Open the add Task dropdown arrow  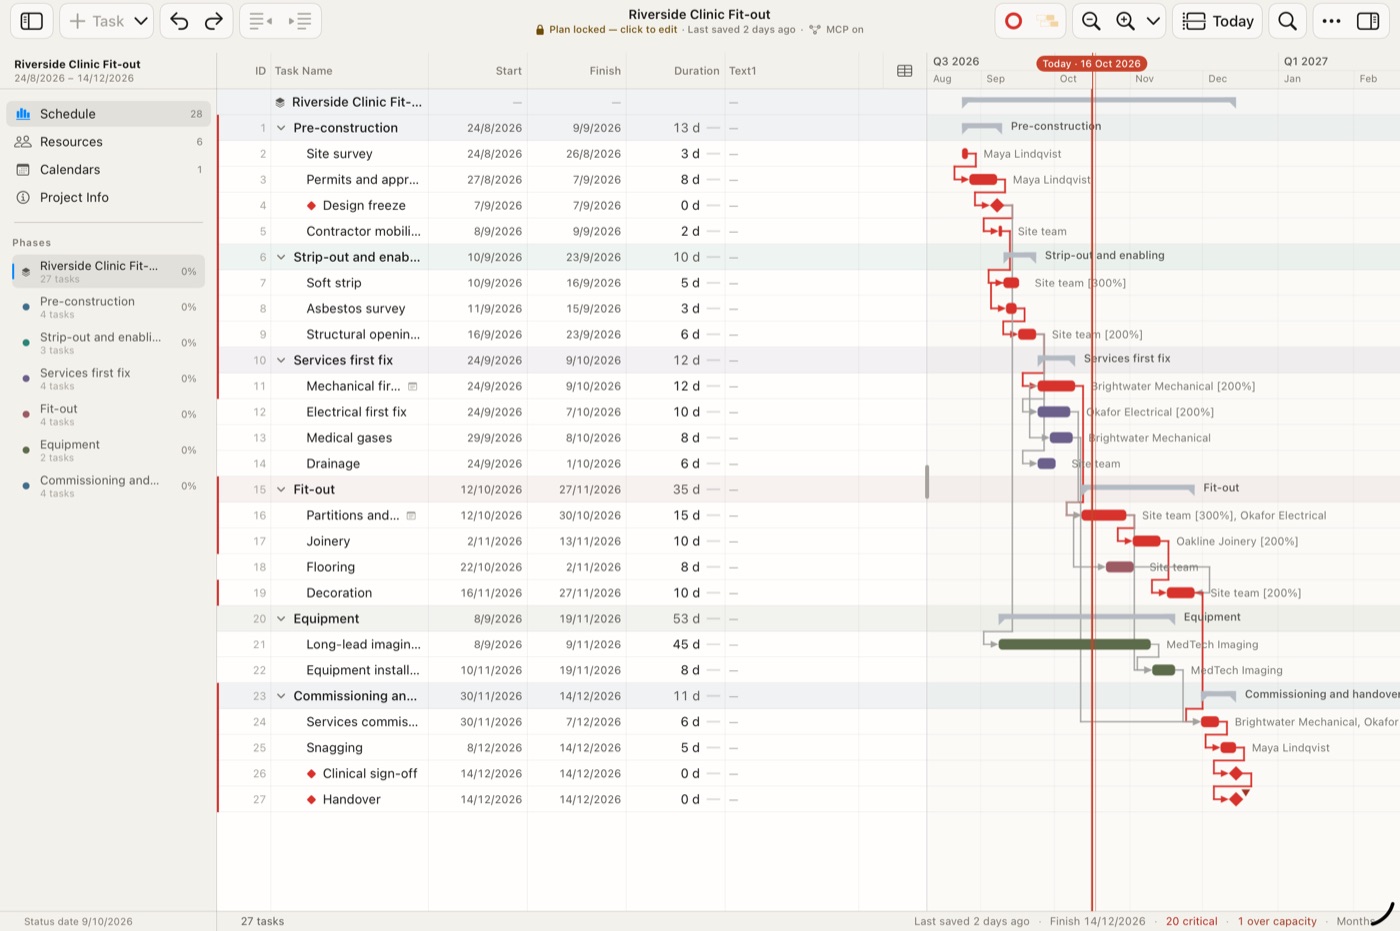[141, 21]
